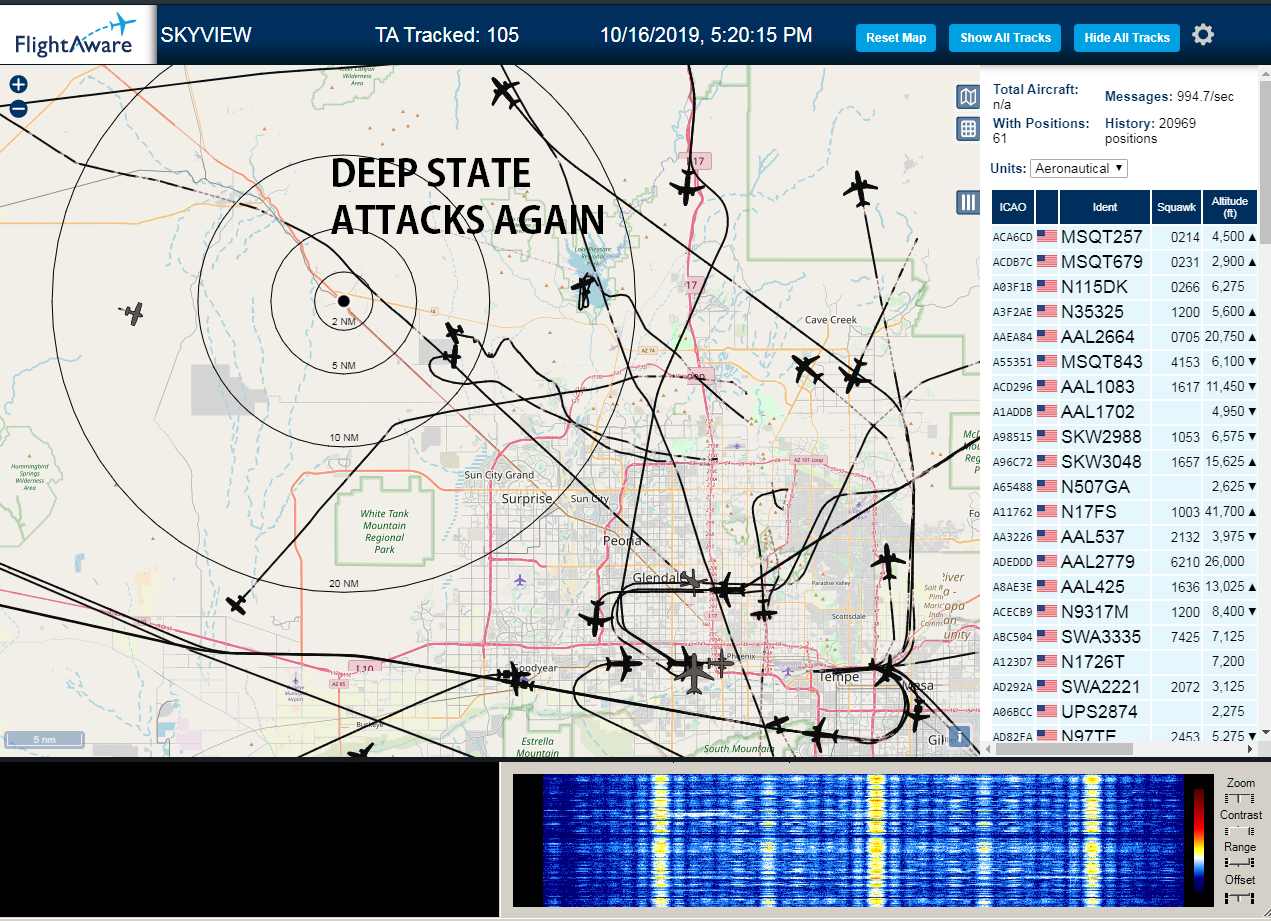The height and width of the screenshot is (921, 1271).
Task: Click the ICAO code ACA6CD
Action: coord(1012,237)
